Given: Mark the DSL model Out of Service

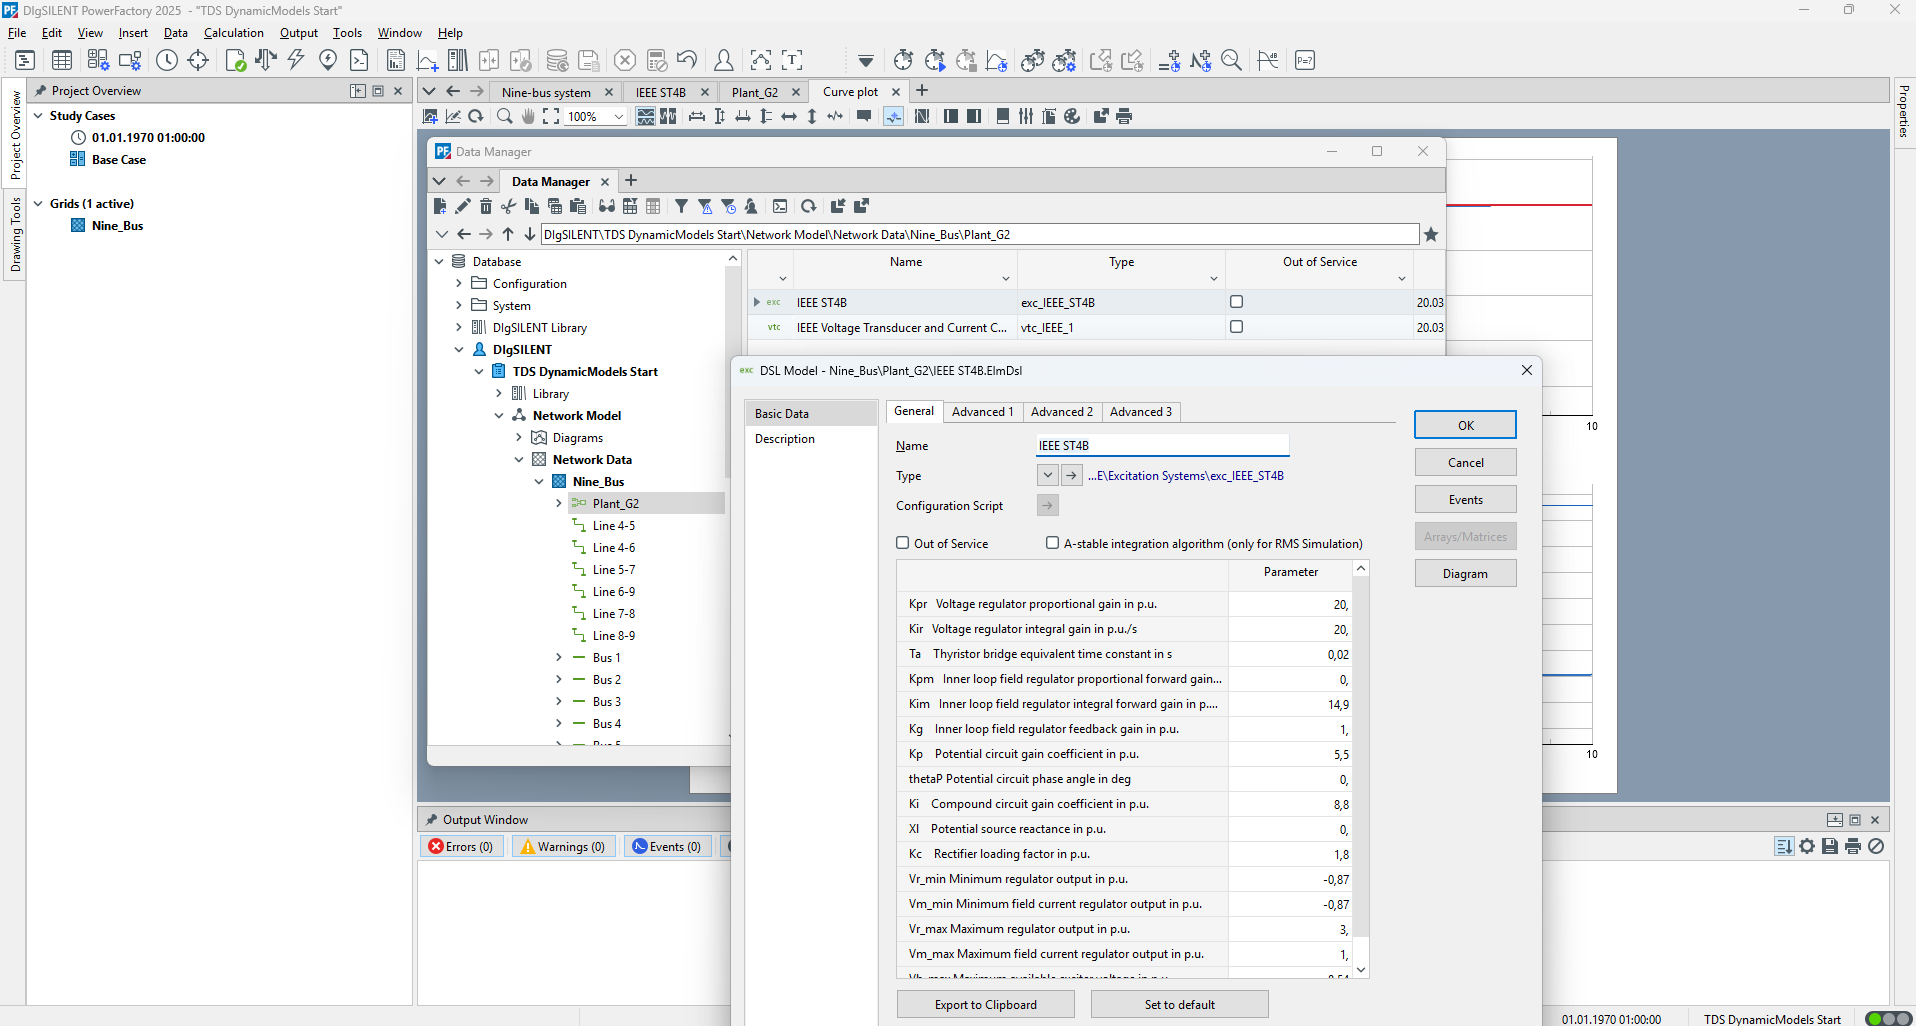Looking at the screenshot, I should tap(903, 543).
